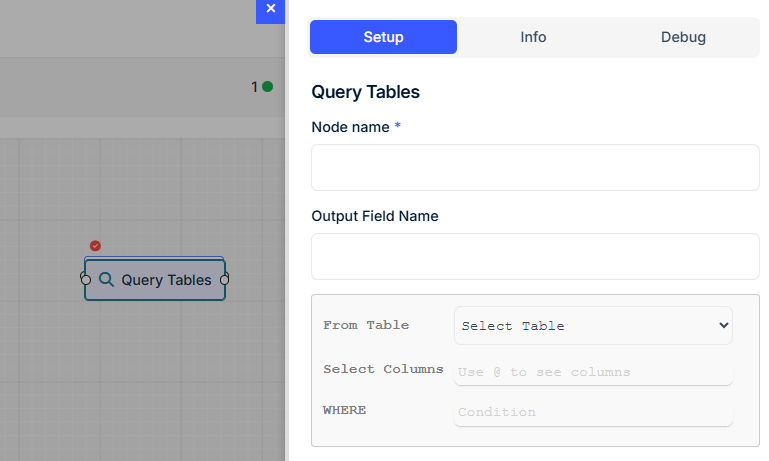Close the node settings panel

[x=270, y=9]
